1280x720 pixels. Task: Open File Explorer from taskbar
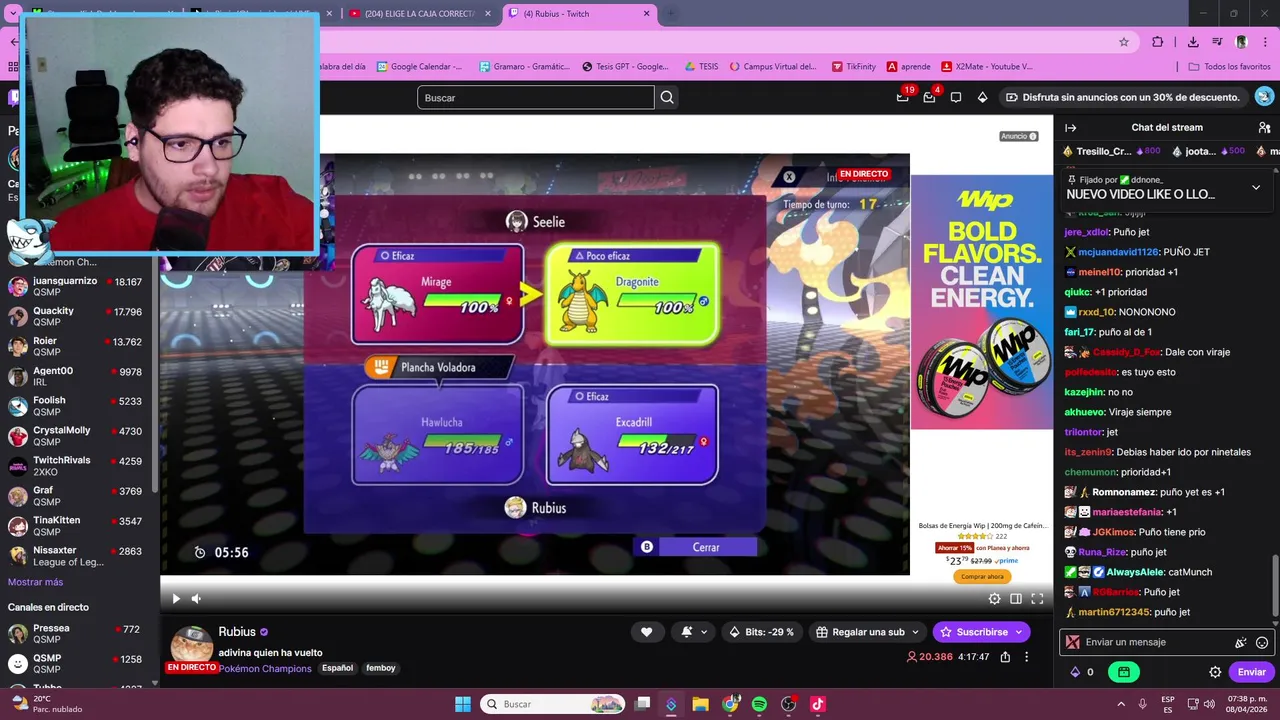[x=700, y=704]
